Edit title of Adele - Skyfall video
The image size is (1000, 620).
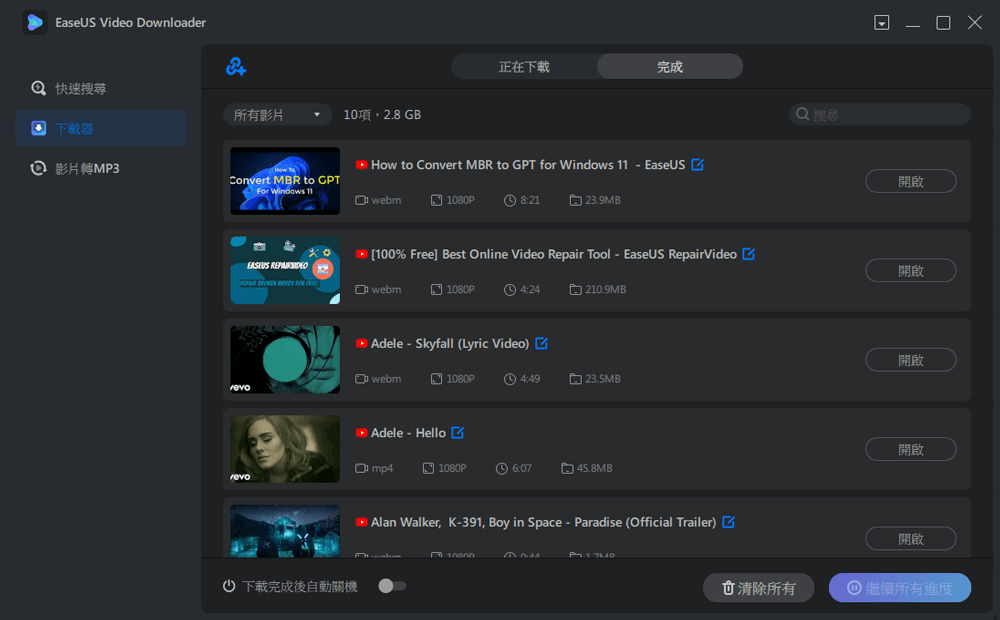541,343
